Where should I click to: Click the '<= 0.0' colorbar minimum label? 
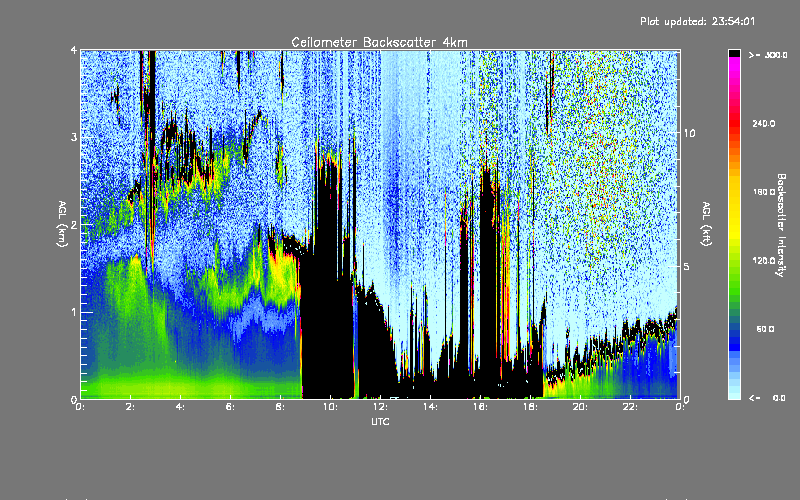click(x=768, y=397)
